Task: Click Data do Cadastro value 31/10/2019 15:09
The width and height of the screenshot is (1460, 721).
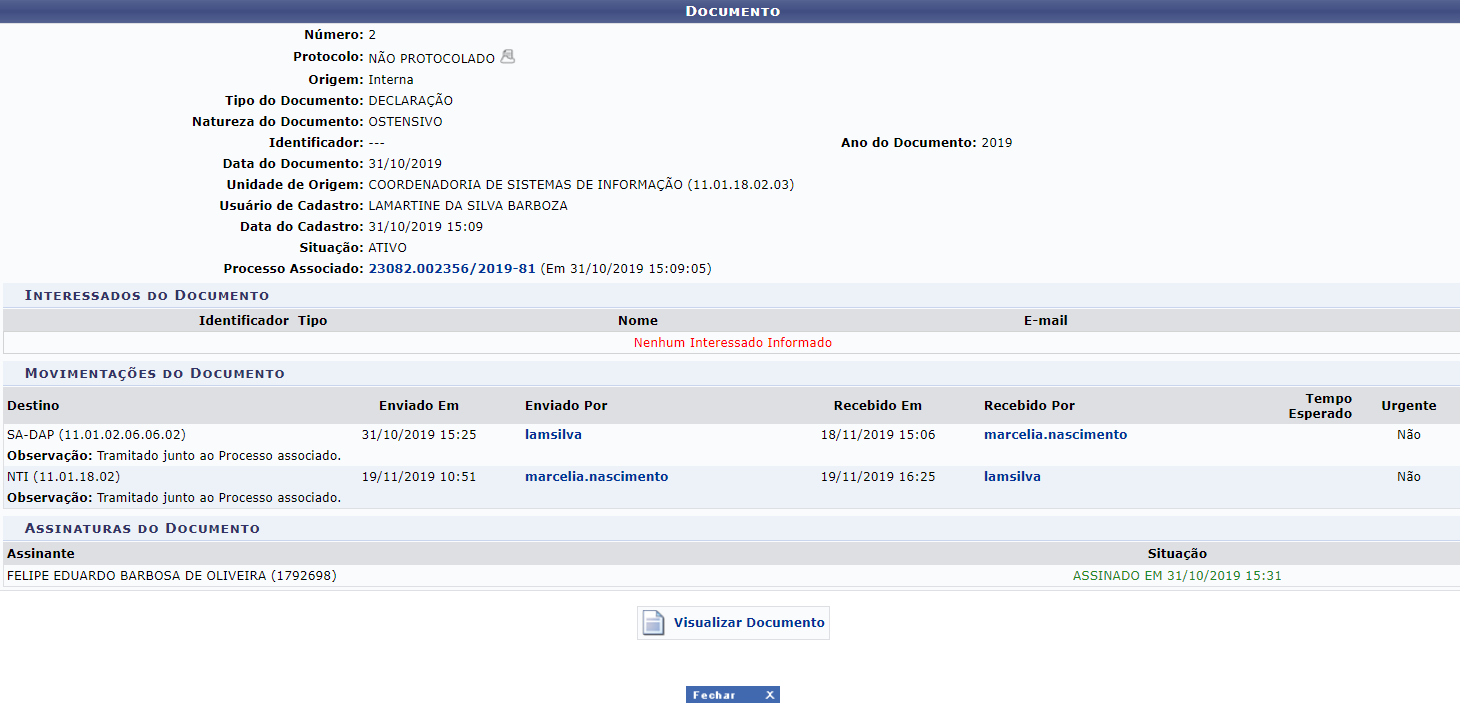Action: (x=426, y=227)
